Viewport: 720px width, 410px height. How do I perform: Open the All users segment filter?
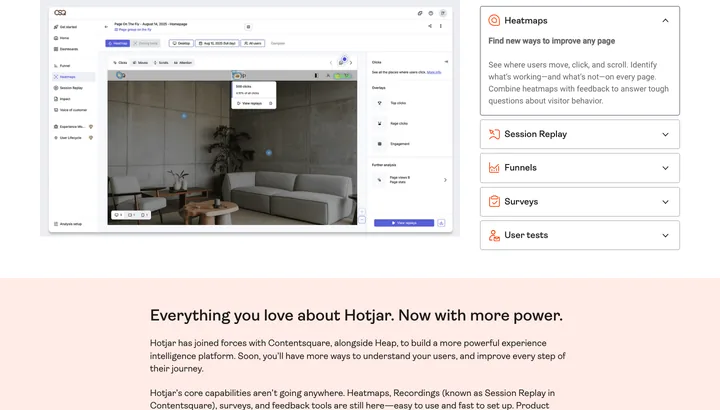point(253,43)
